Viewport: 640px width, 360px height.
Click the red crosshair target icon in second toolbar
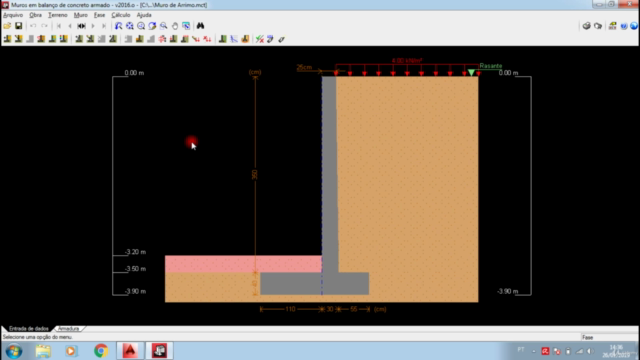[162, 39]
